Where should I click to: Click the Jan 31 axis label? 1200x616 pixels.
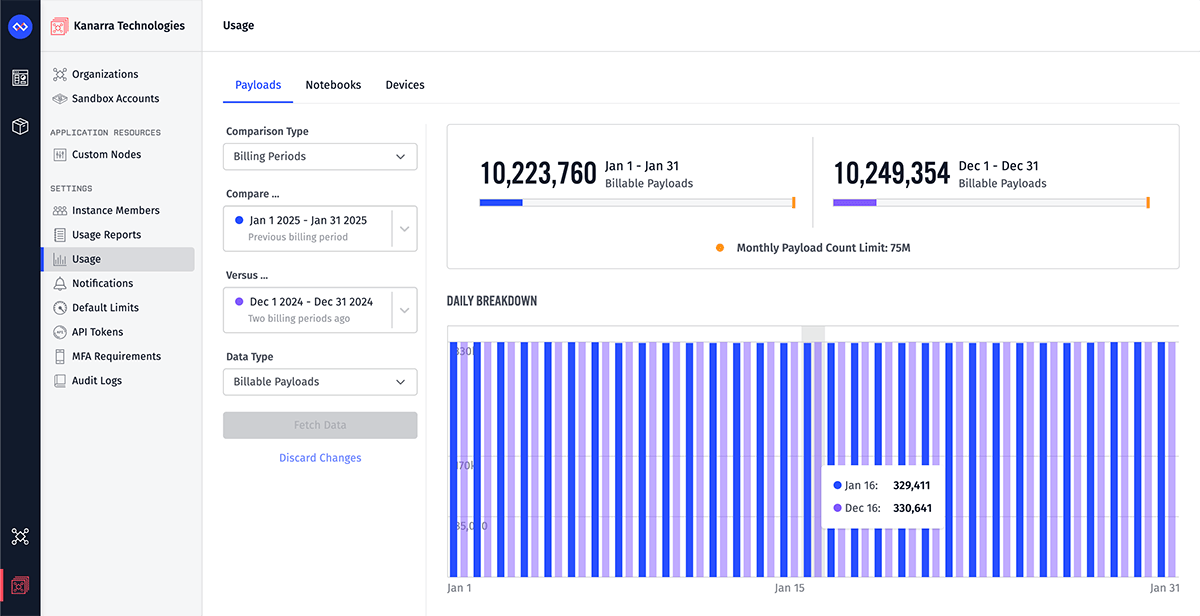point(1164,588)
